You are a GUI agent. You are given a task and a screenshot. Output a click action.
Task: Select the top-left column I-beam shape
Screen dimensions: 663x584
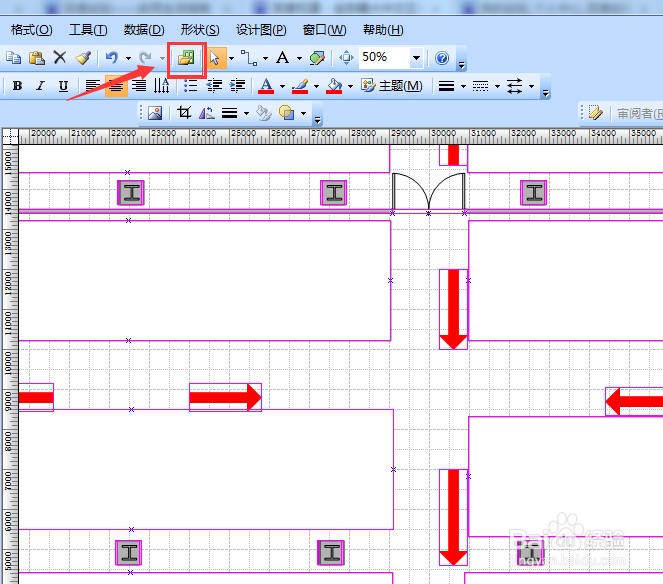131,193
